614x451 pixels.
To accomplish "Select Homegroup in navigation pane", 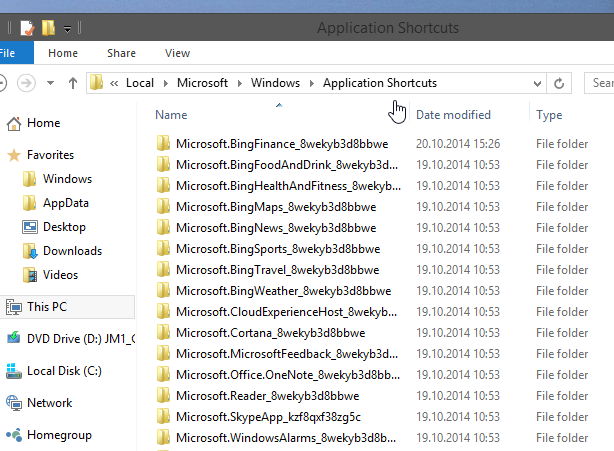I will coord(59,435).
